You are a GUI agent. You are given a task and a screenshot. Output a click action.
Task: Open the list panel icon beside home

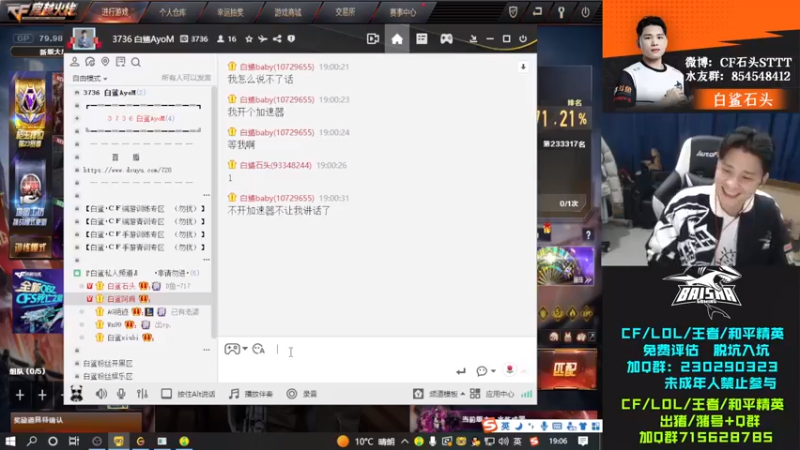click(421, 39)
